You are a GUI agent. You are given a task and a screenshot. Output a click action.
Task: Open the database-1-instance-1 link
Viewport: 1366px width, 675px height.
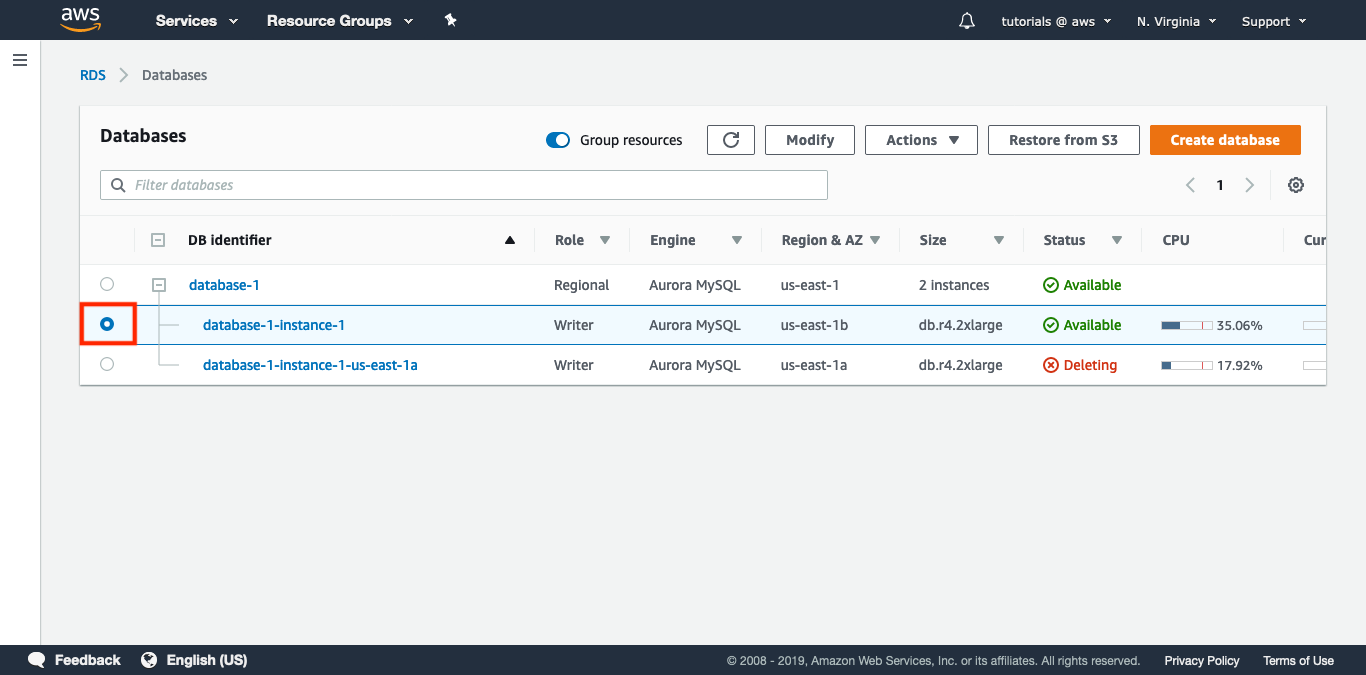(274, 325)
